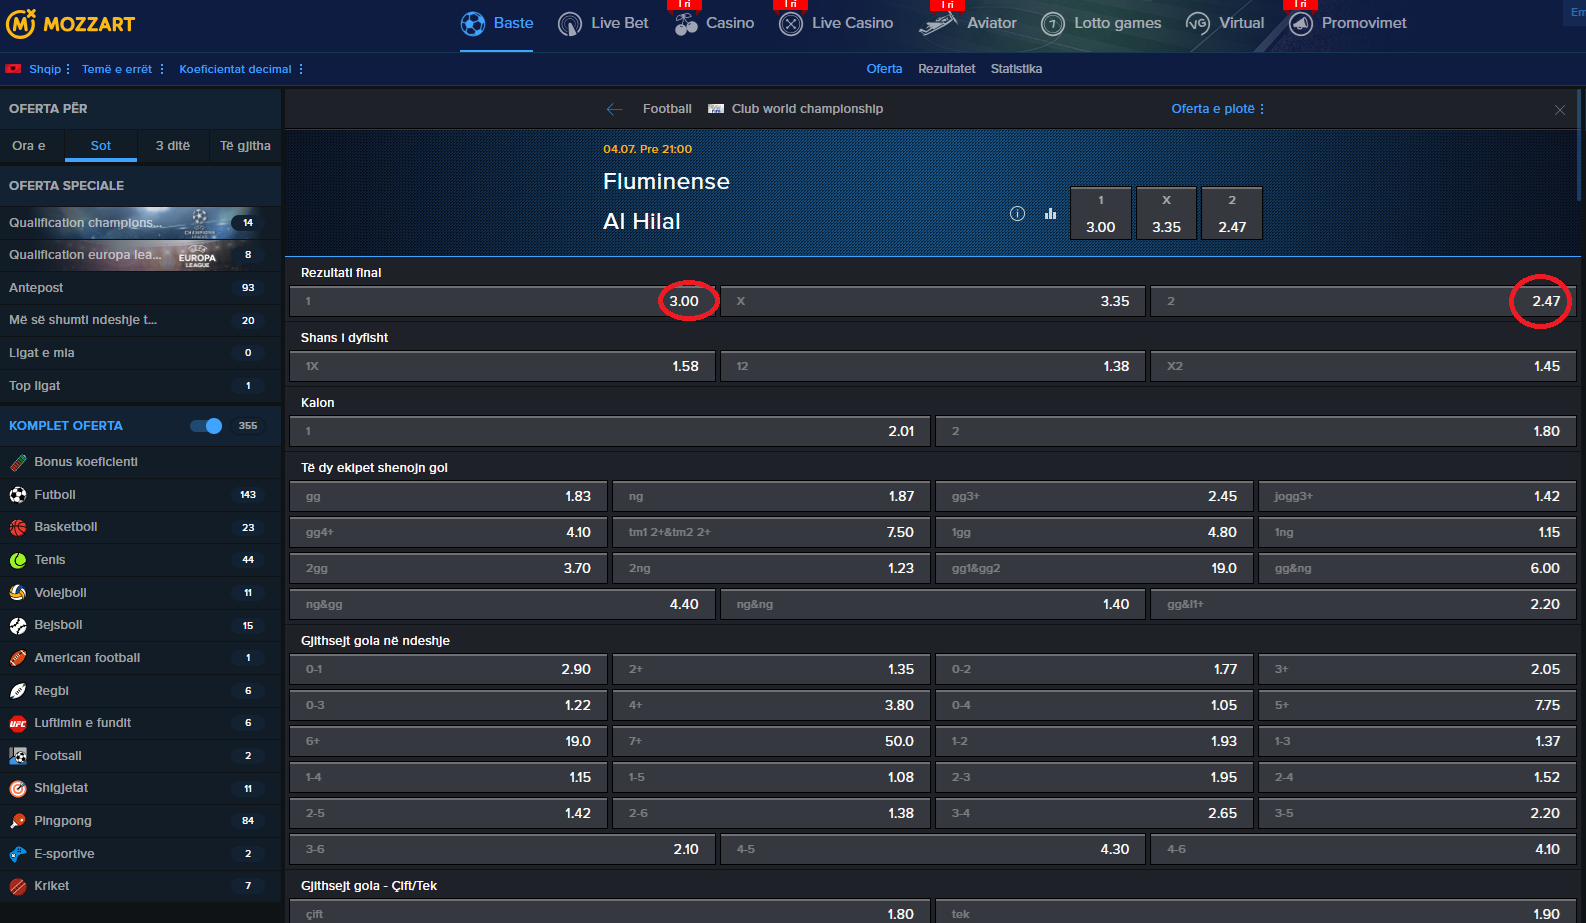Open Oferta e plotë dropdown
Screen dimensions: 1586x923
1217,109
